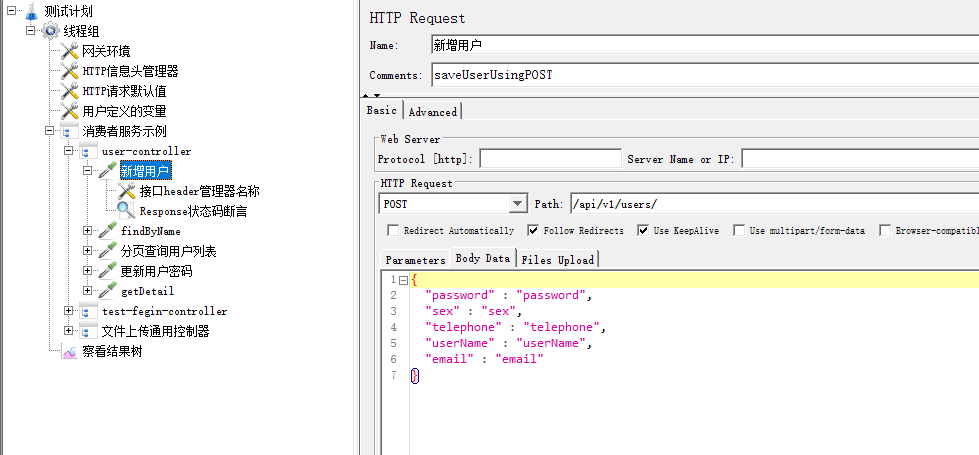Collapse the 消费者服务示例 node

tap(50, 131)
